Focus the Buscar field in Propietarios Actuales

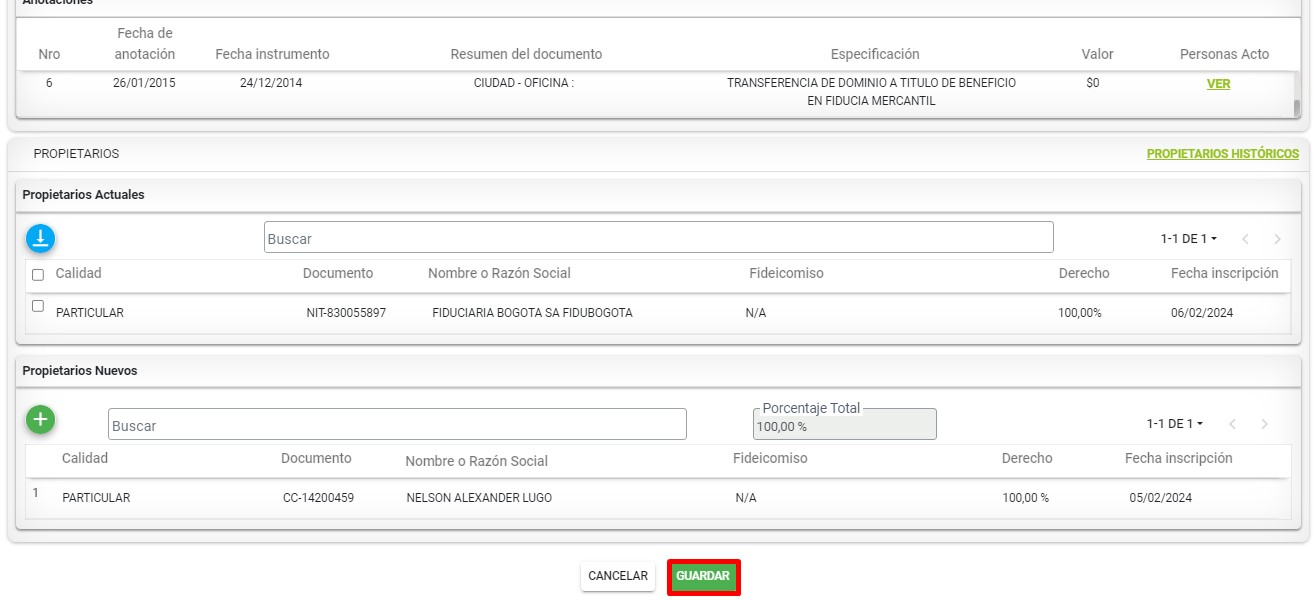point(658,238)
